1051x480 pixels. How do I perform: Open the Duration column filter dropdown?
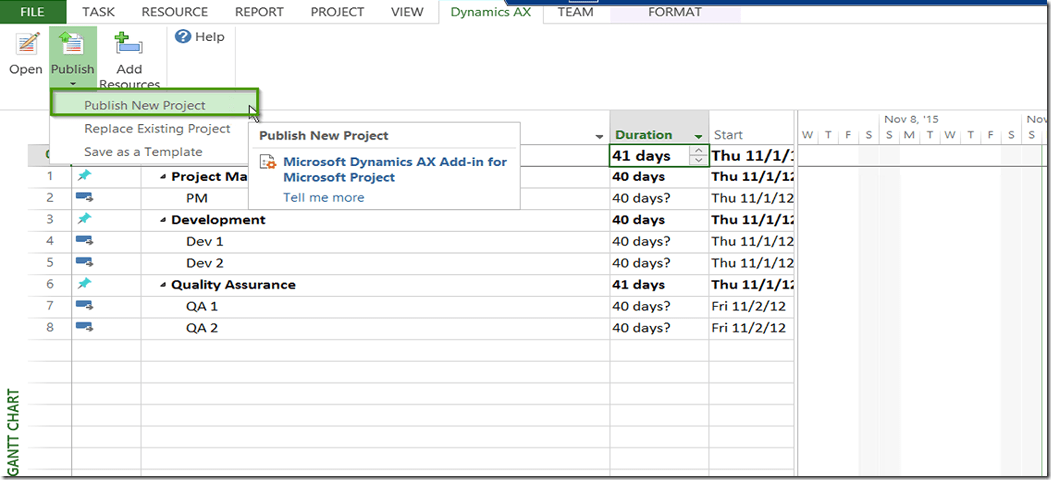[x=698, y=136]
